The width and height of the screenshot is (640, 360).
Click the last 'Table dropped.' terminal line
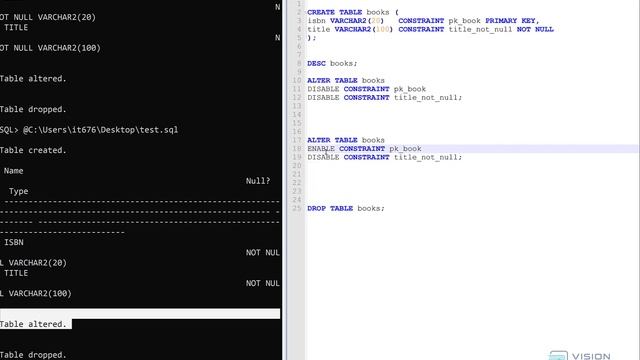33,355
